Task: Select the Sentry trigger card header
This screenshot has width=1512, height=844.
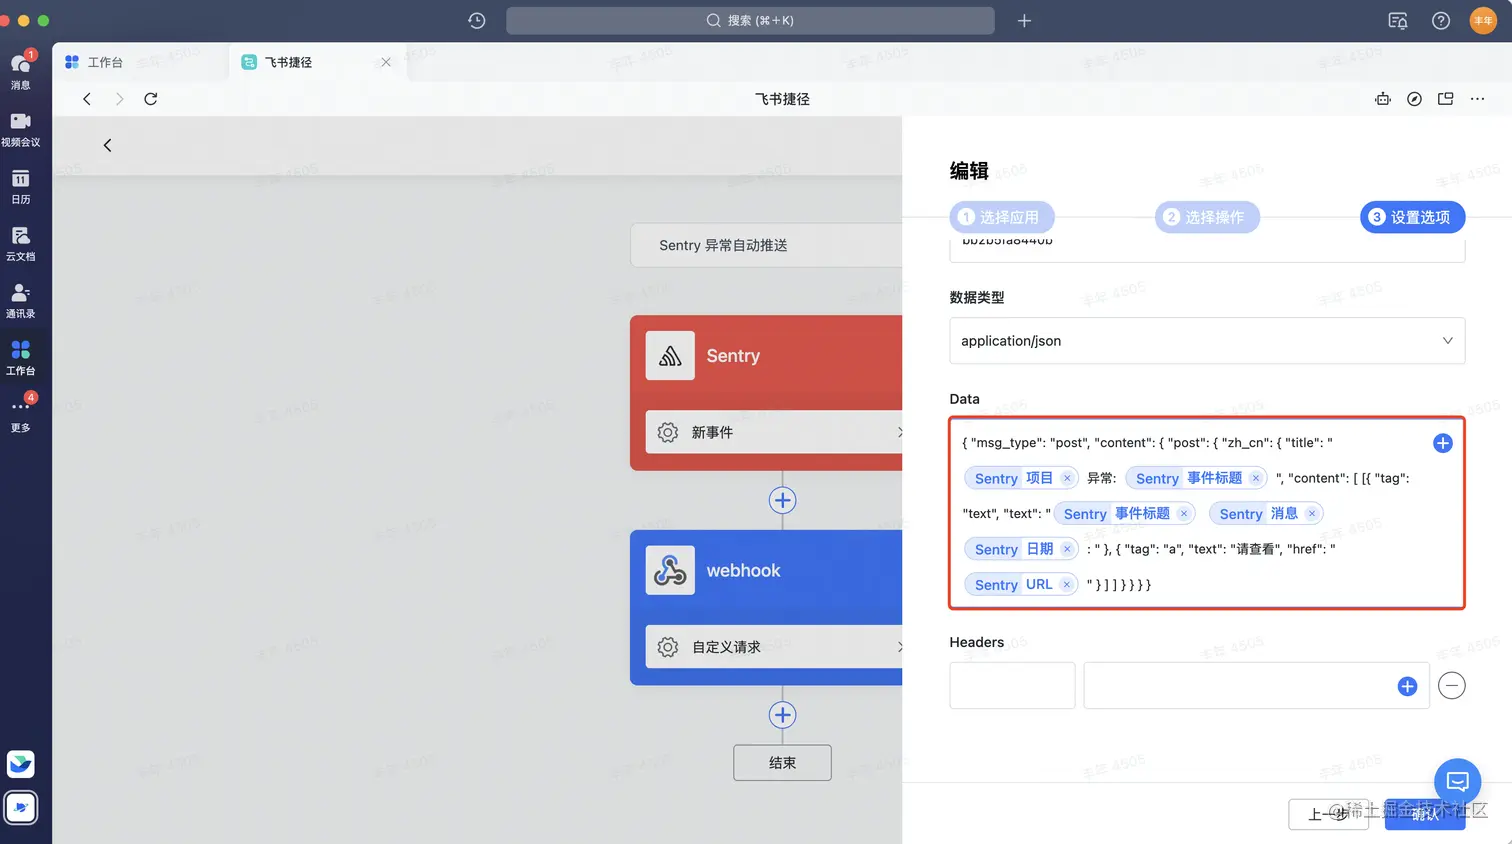Action: click(x=766, y=356)
